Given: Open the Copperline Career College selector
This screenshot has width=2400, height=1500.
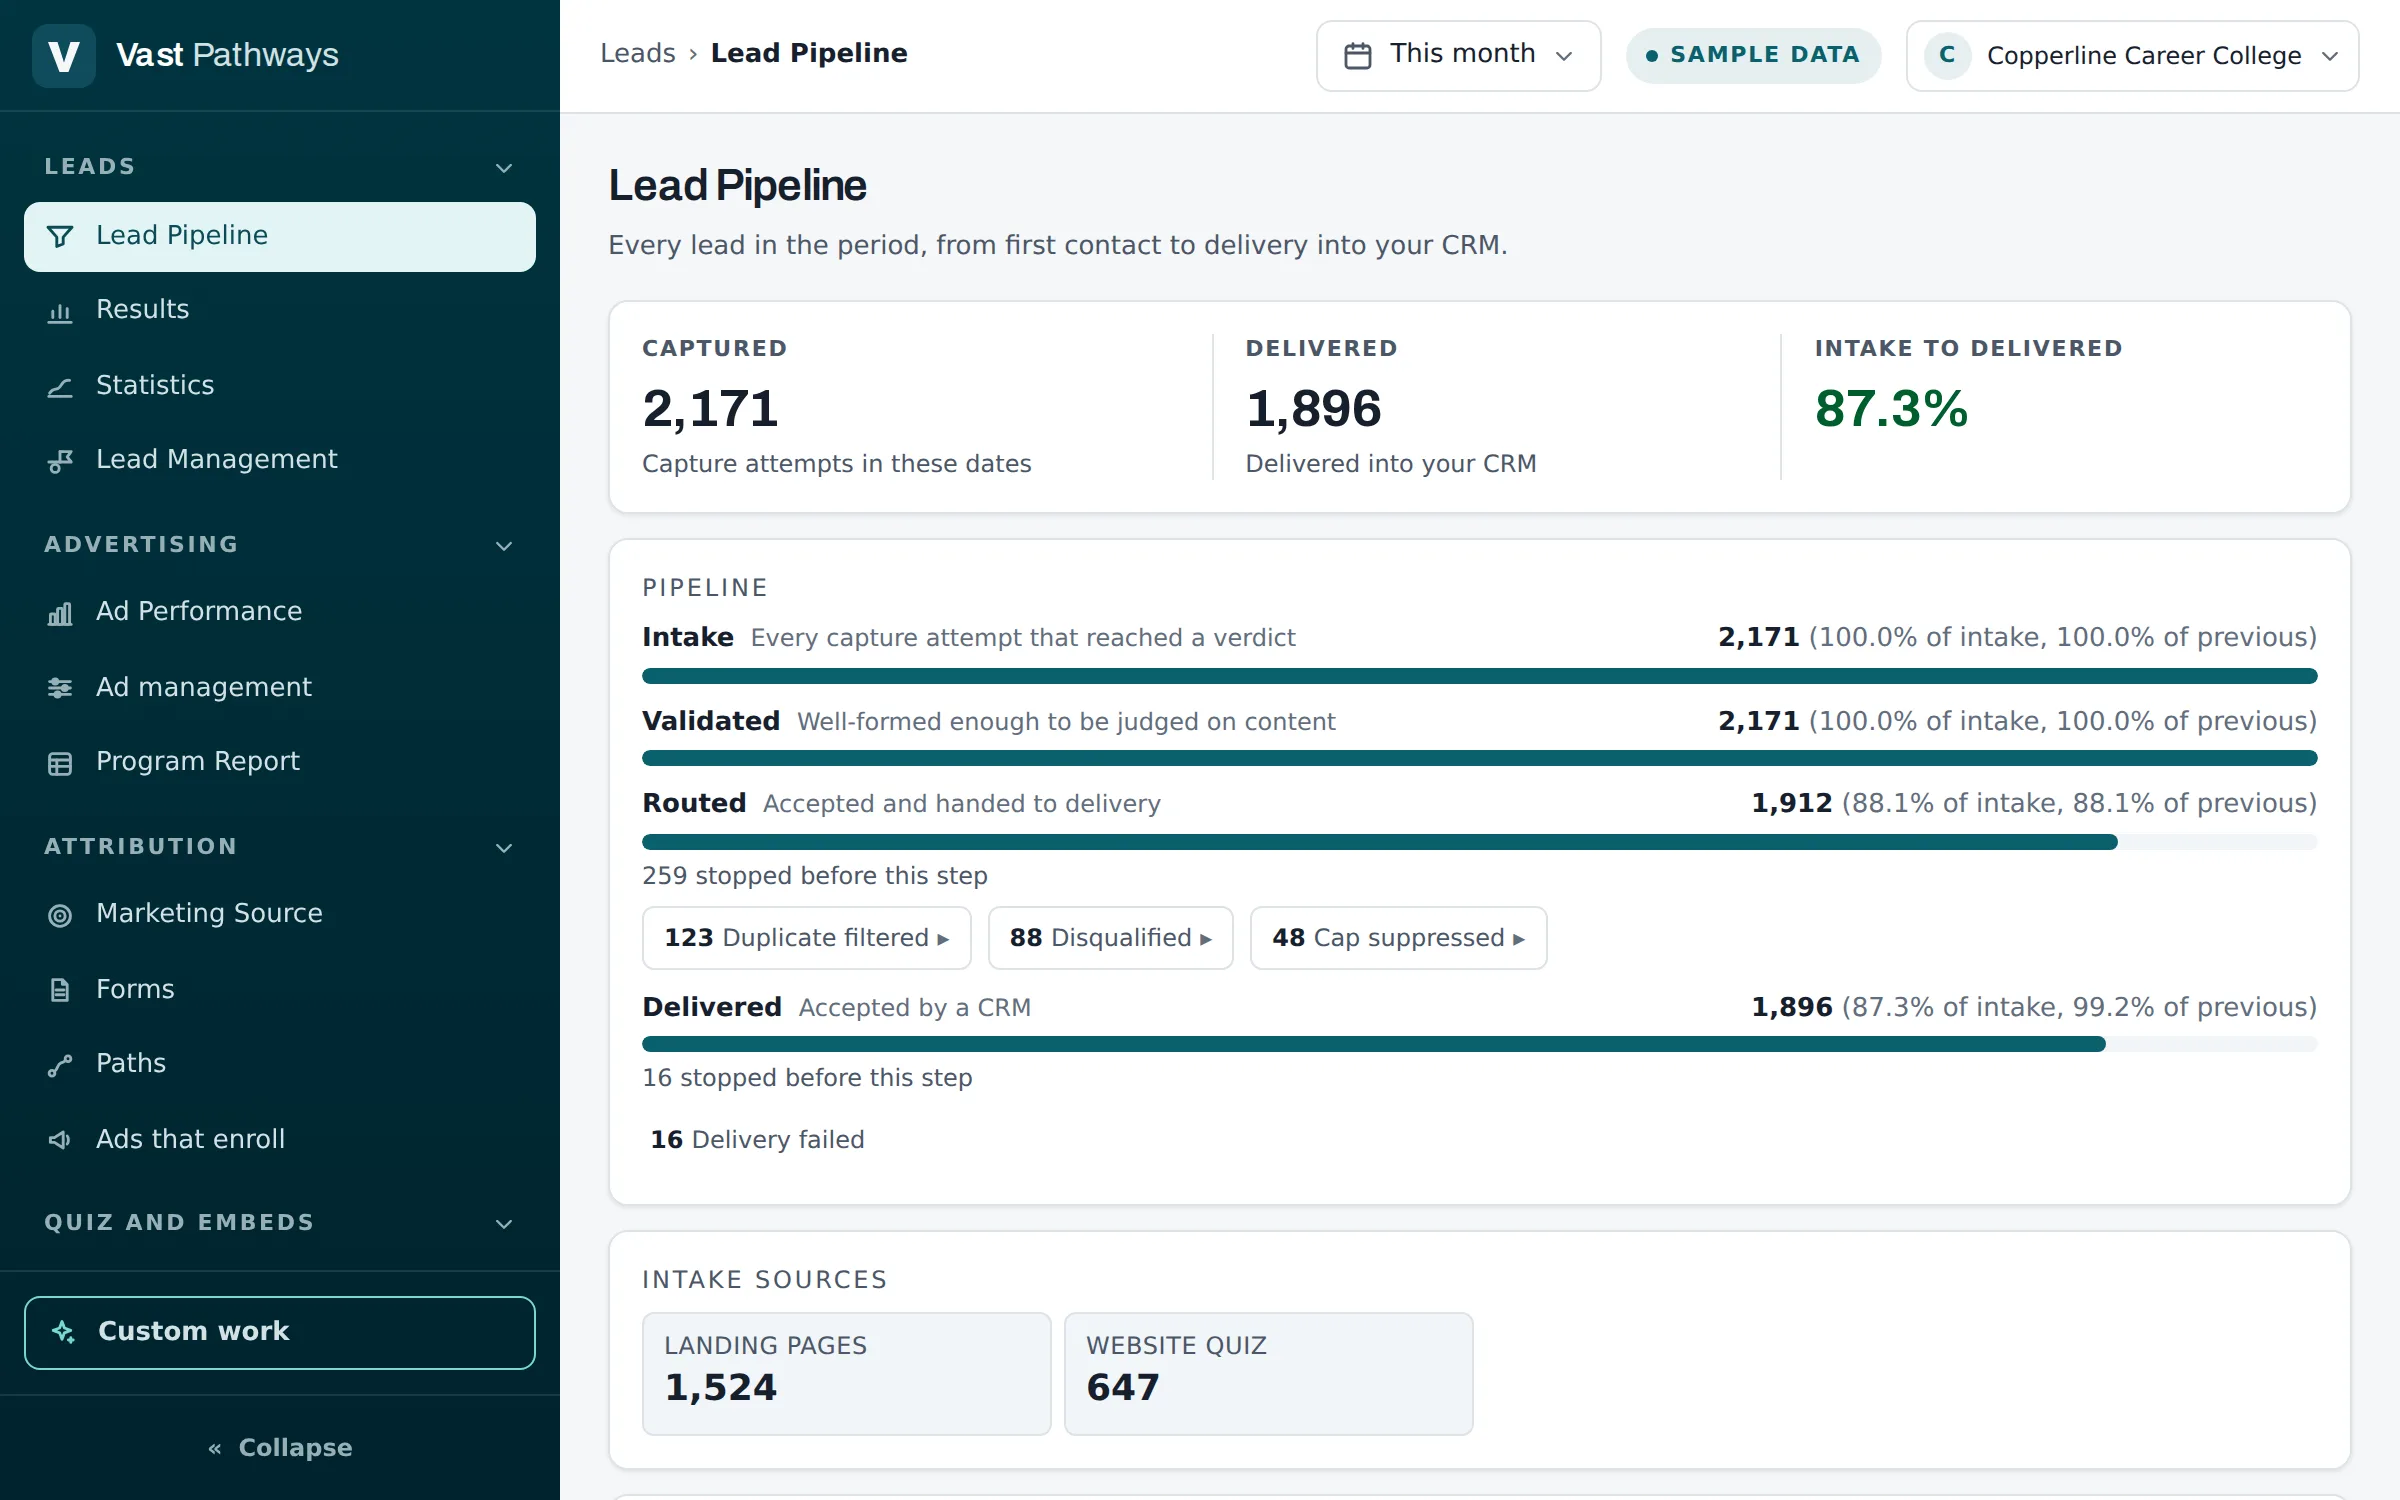Looking at the screenshot, I should [2132, 55].
